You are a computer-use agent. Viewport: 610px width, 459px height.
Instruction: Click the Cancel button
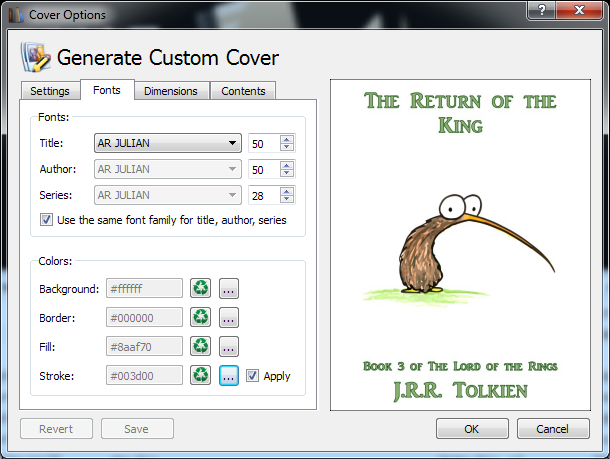(x=552, y=429)
